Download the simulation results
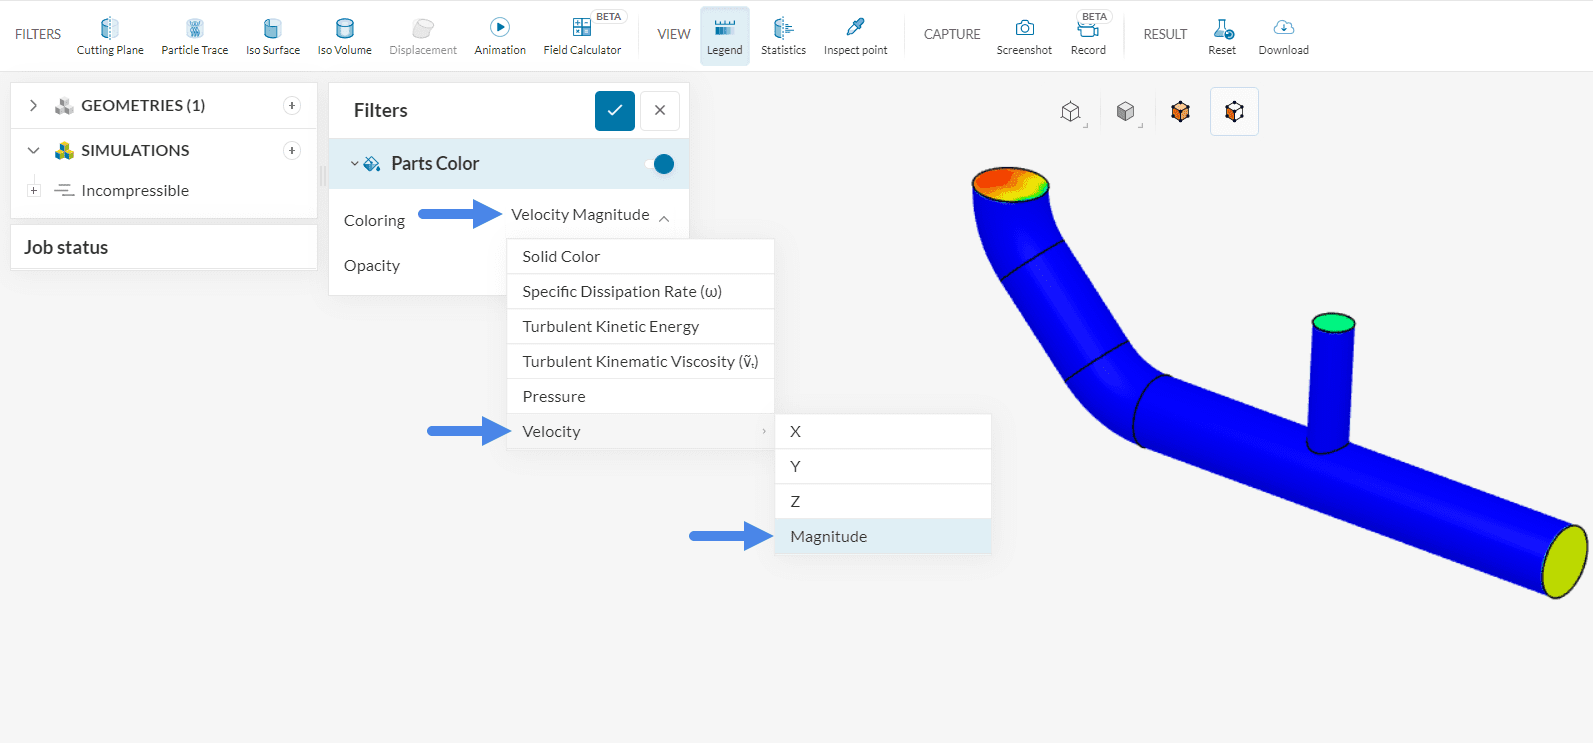 pos(1283,36)
